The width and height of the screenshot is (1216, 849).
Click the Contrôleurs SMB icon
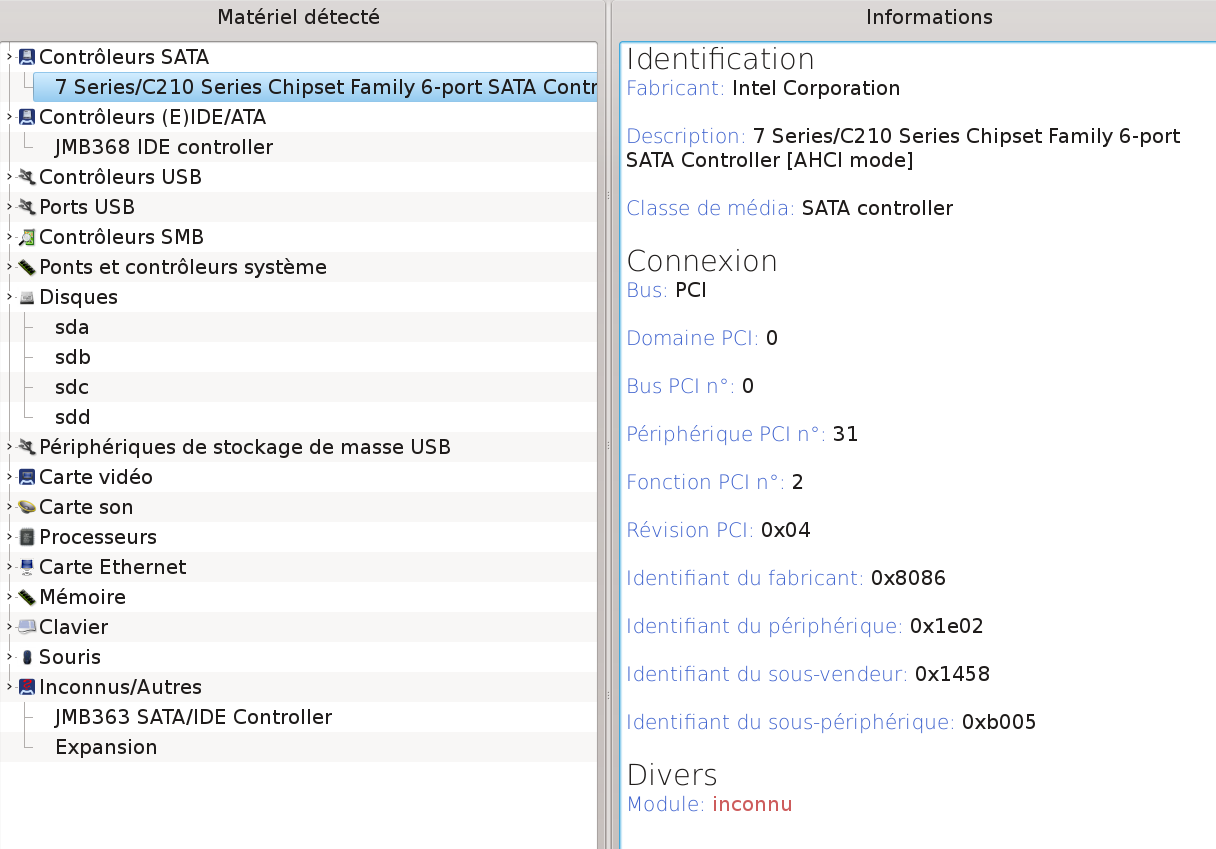27,237
